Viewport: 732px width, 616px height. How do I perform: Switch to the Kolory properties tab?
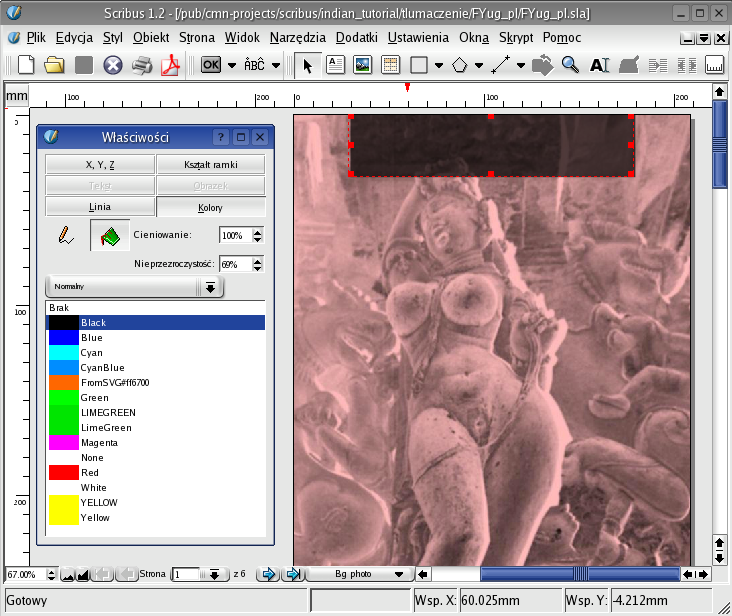click(211, 207)
